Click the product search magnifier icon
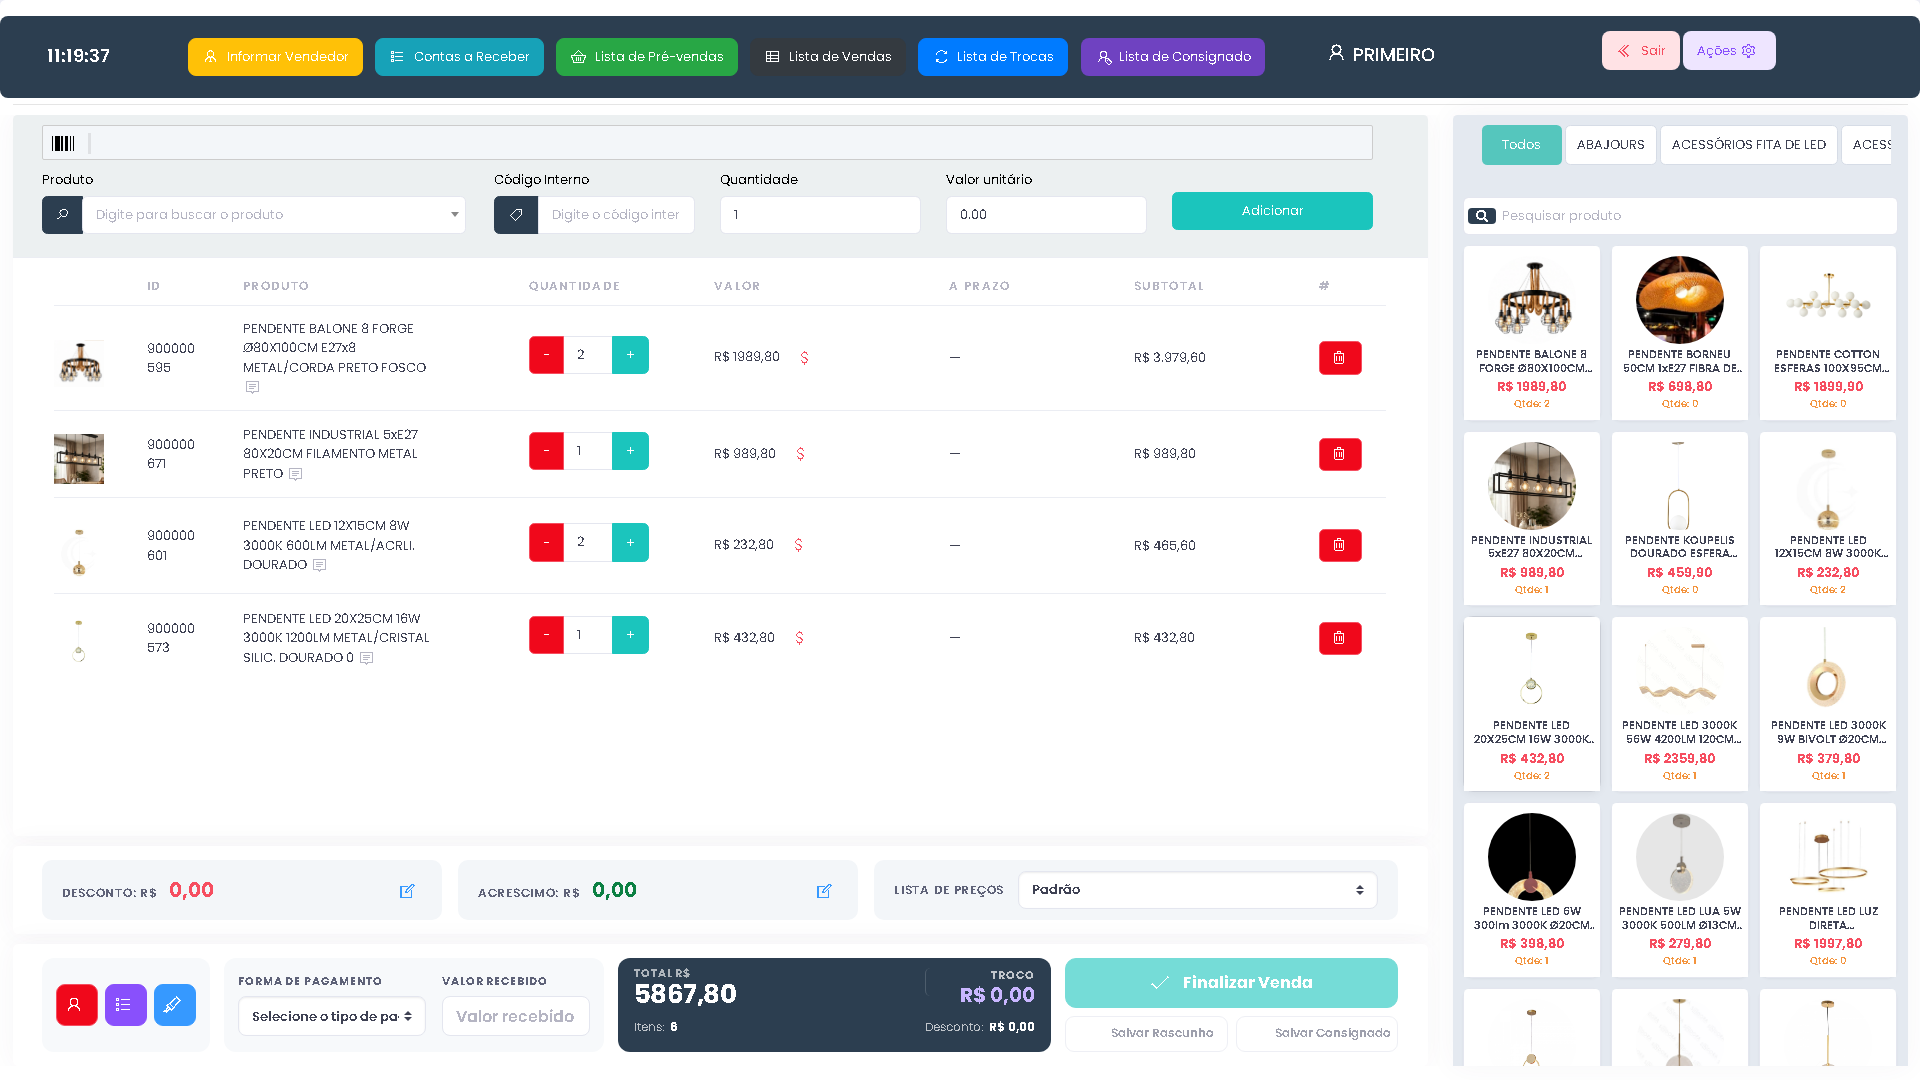Screen dimensions: 1920x1080 (62, 215)
